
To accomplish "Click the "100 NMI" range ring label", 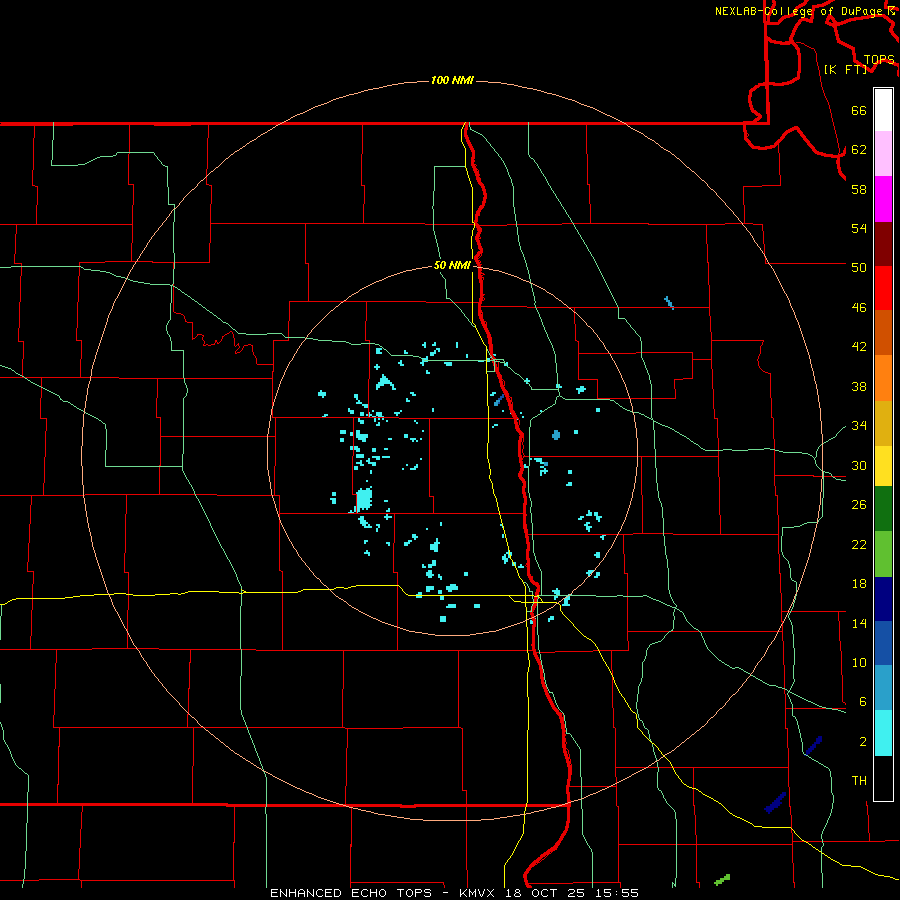I will (452, 80).
